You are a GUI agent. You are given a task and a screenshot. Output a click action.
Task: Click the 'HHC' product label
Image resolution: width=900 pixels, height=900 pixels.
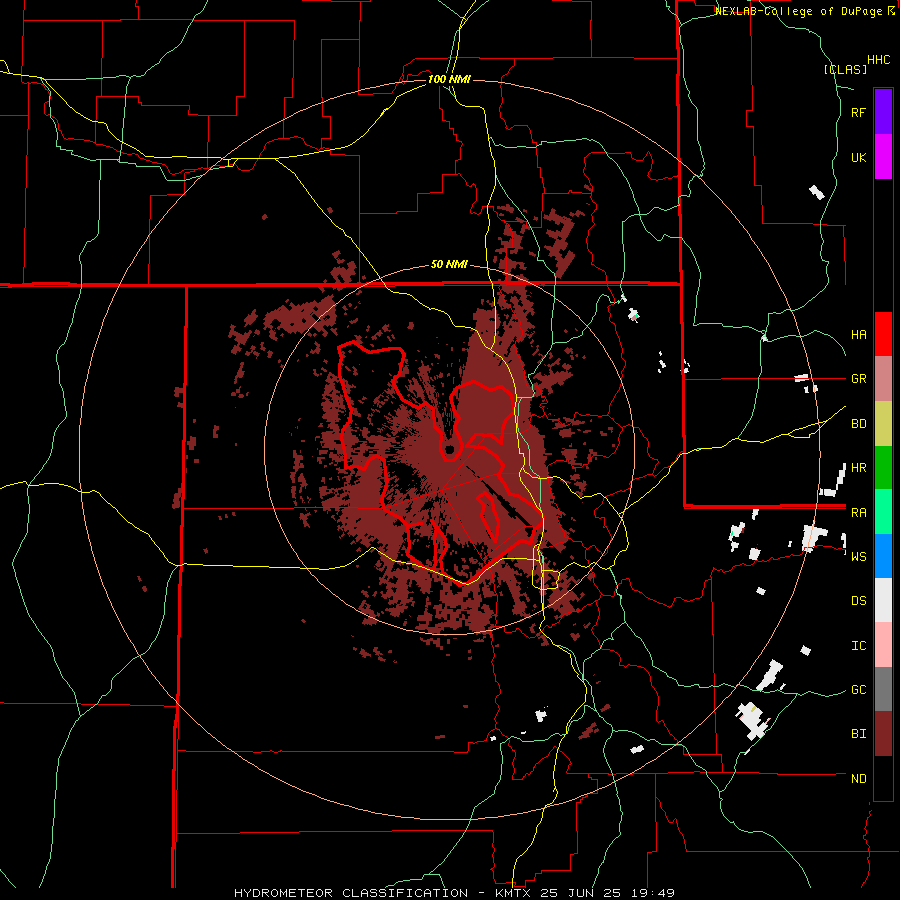[x=879, y=60]
